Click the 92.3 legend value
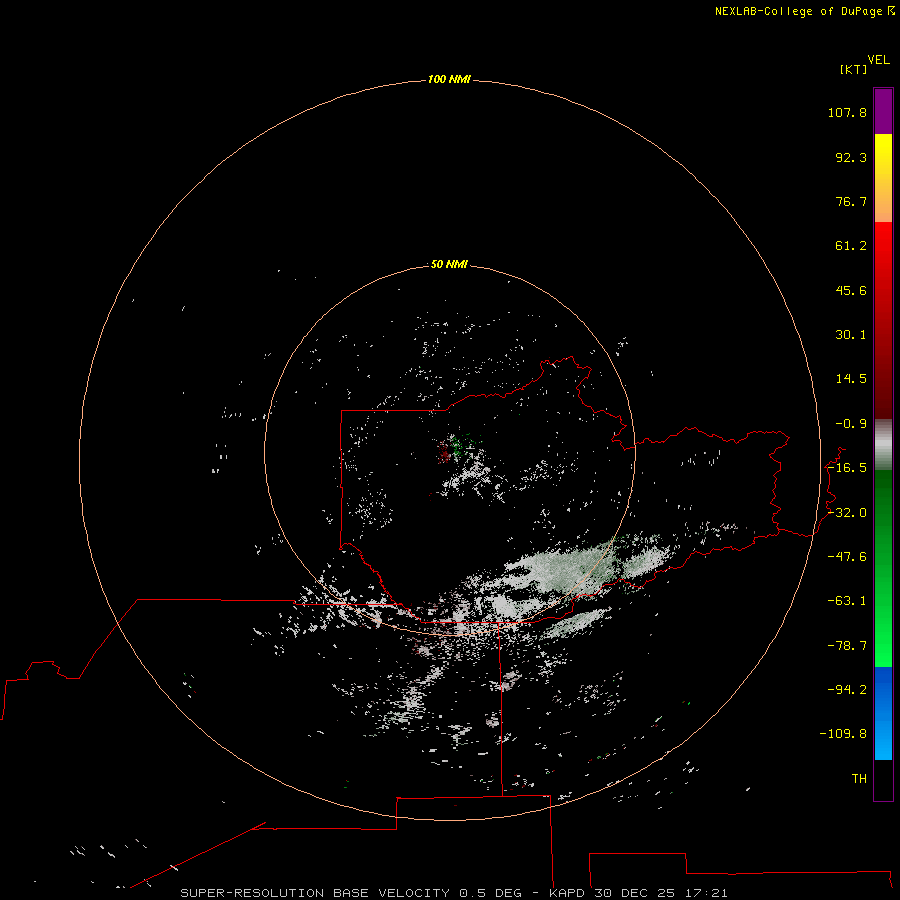Image resolution: width=900 pixels, height=900 pixels. coord(851,157)
